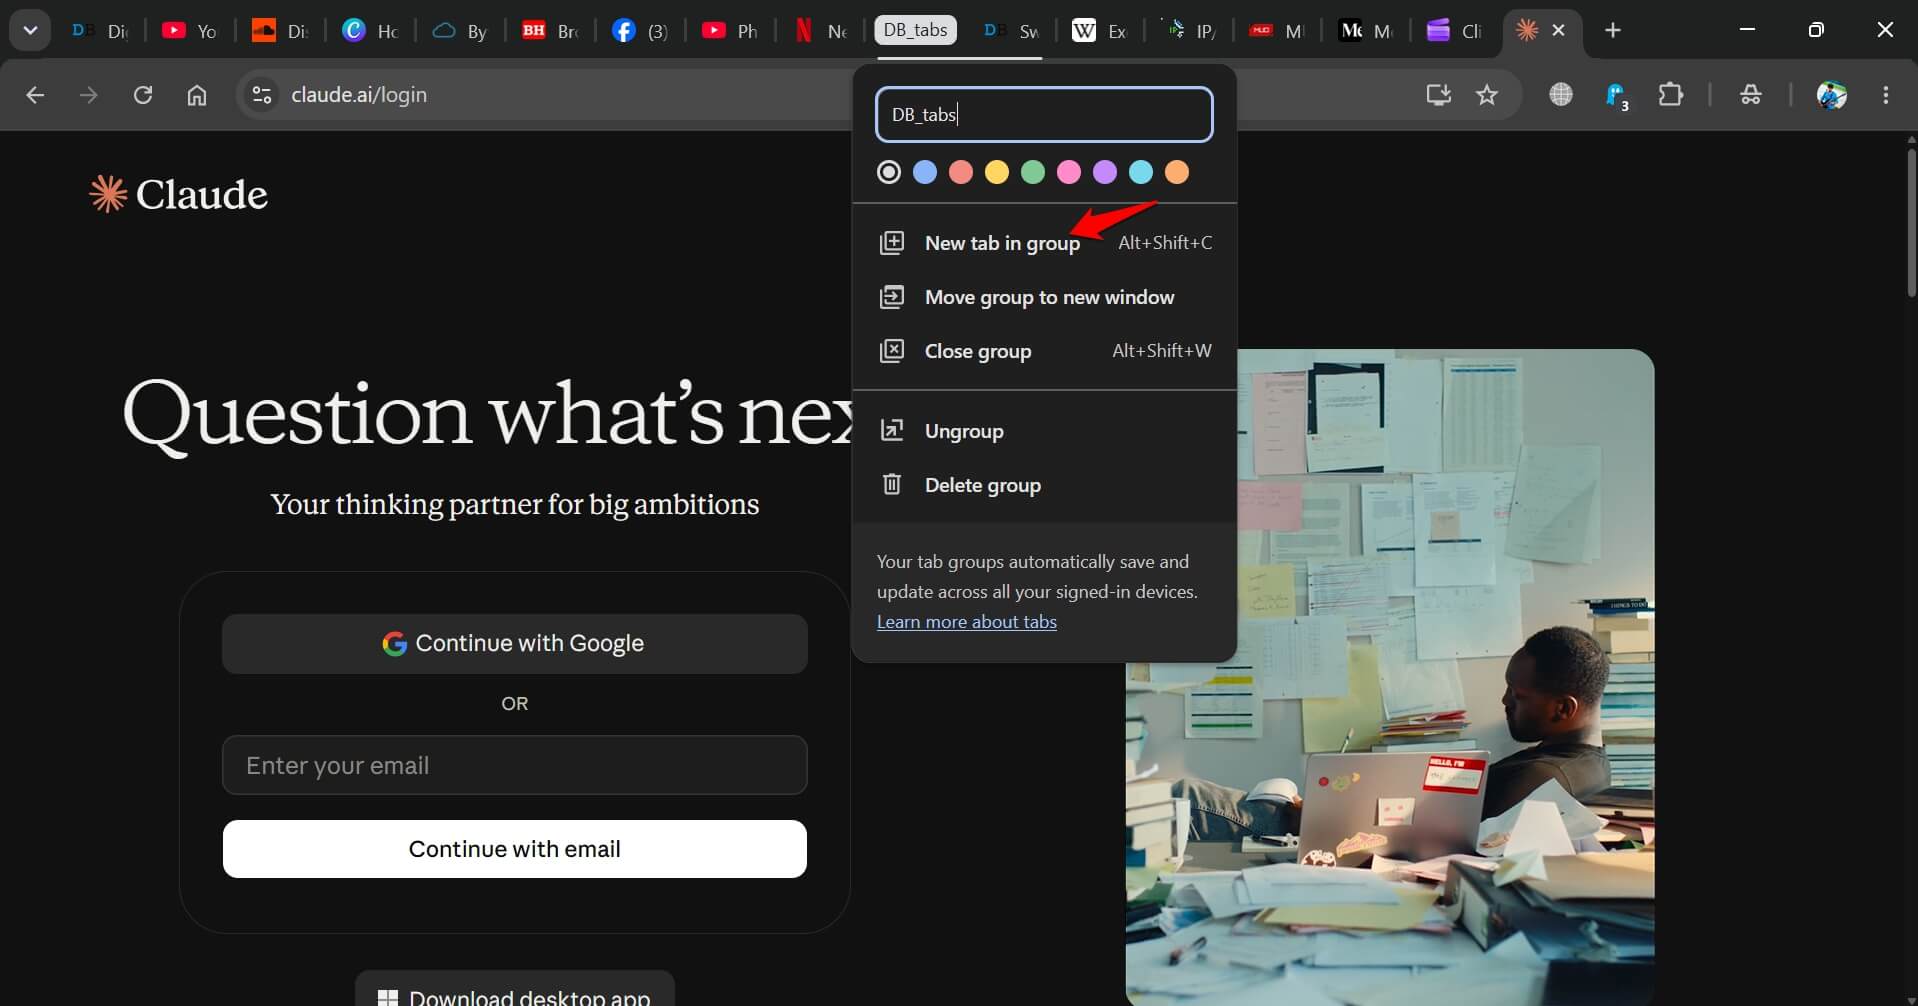Choose Move group to new window
1918x1006 pixels.
(x=1044, y=297)
